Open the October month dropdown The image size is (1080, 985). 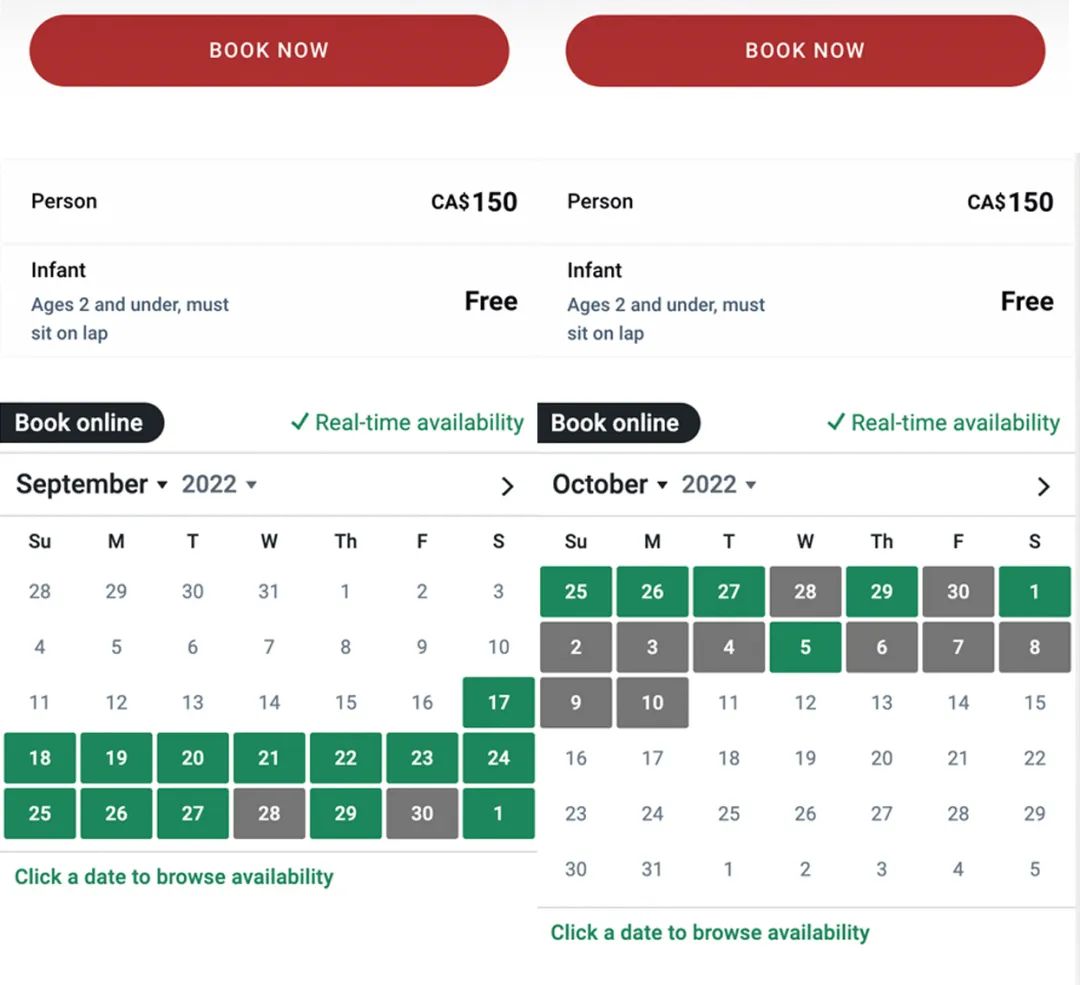click(610, 485)
